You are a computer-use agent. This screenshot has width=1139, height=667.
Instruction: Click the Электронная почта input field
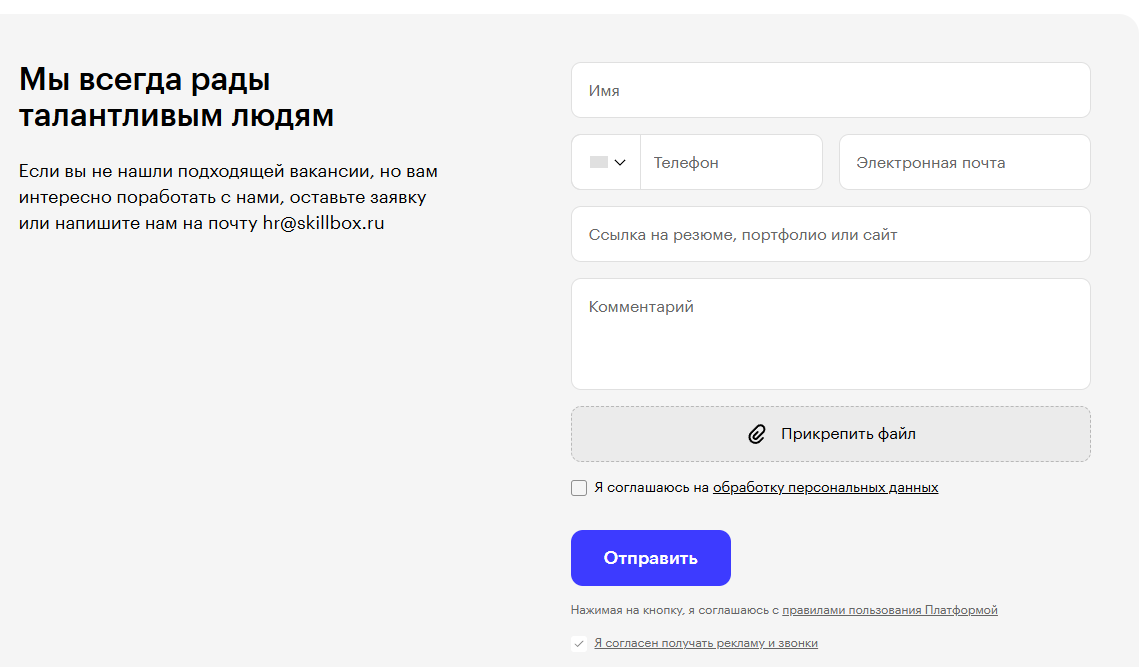pyautogui.click(x=964, y=161)
